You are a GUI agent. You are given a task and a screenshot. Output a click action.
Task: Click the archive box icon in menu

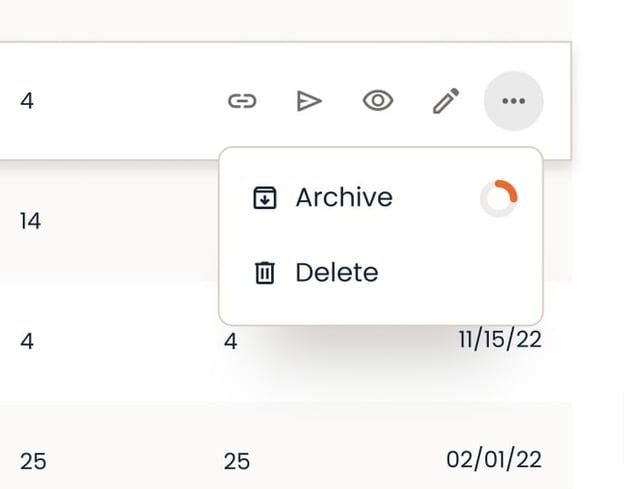265,197
